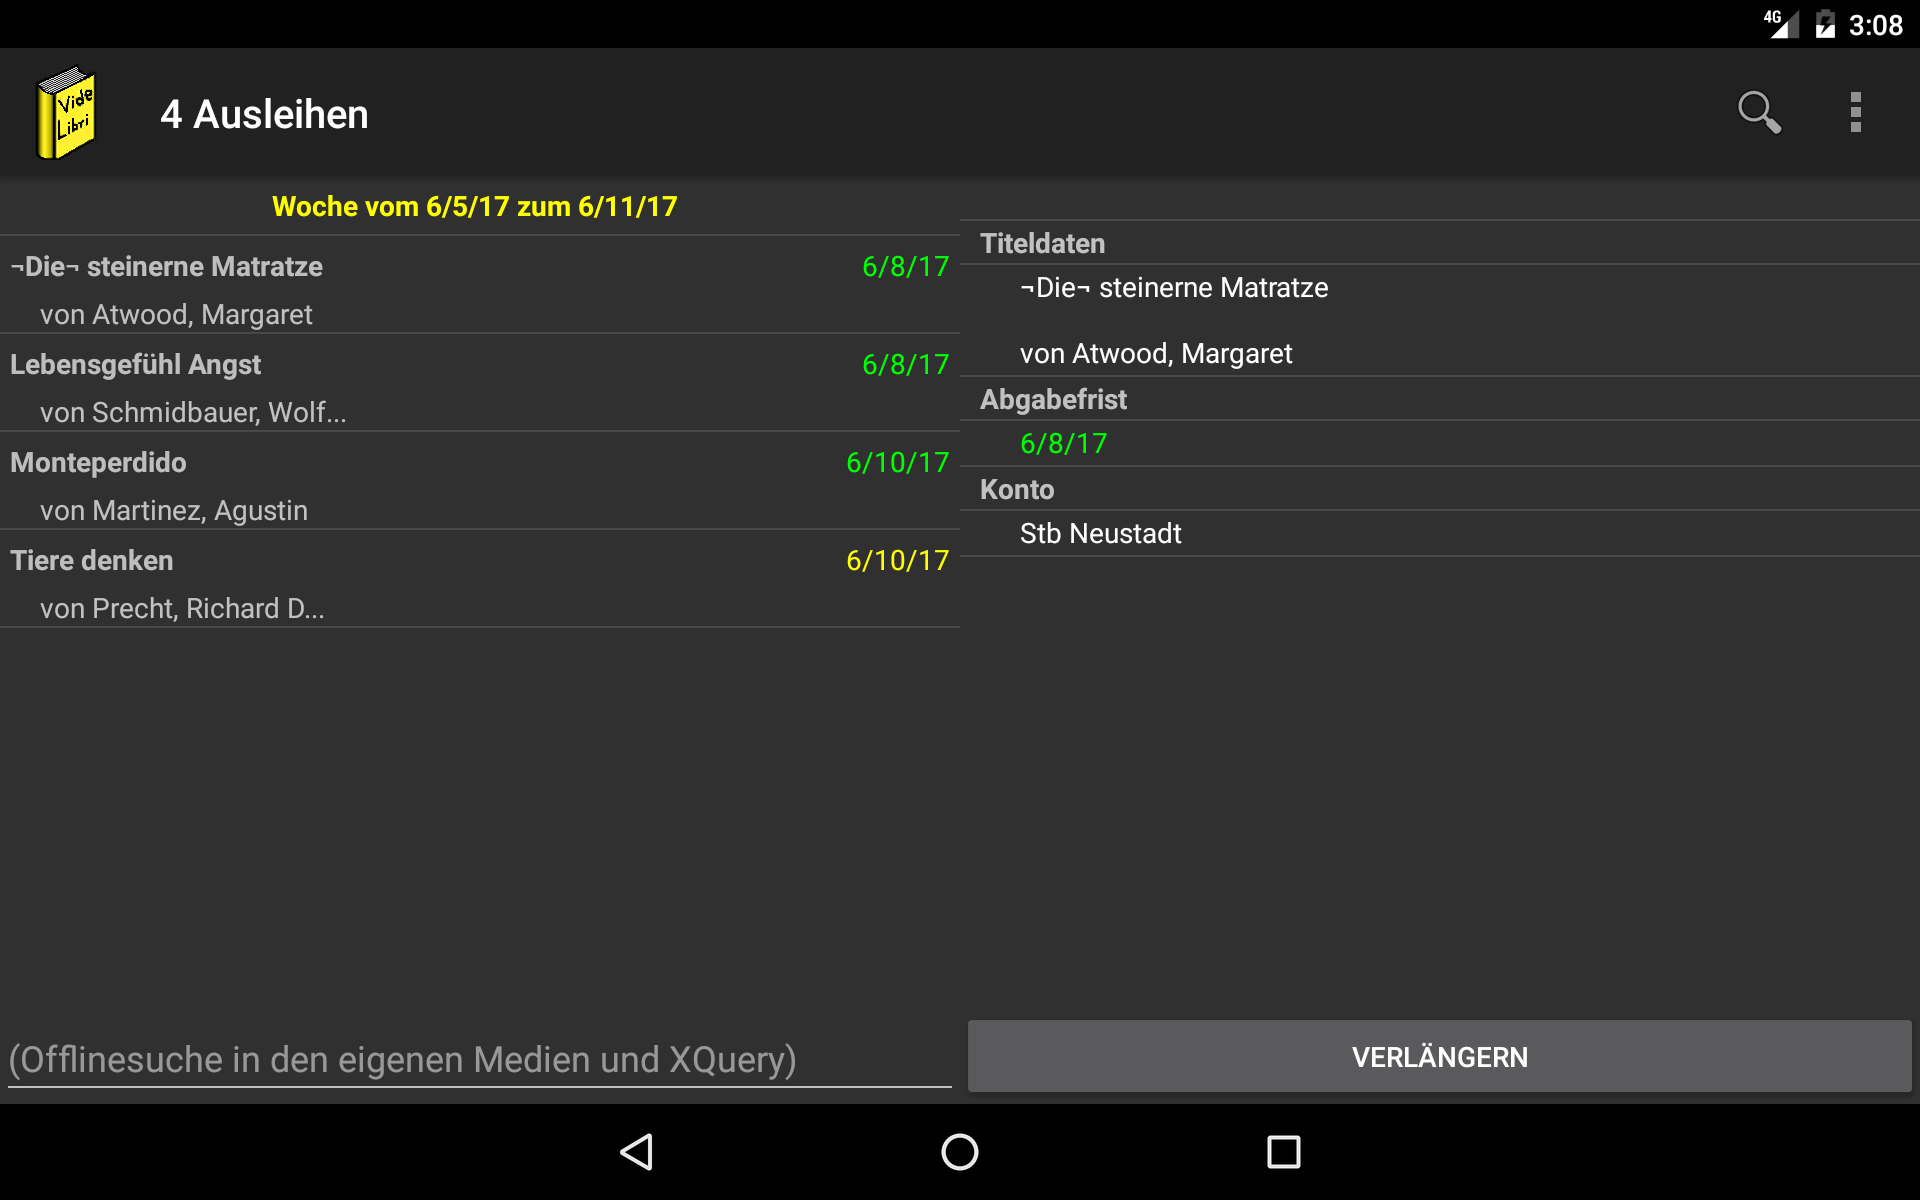Focus the Offlinesuche search input field
The width and height of the screenshot is (1920, 1200).
(x=478, y=1060)
